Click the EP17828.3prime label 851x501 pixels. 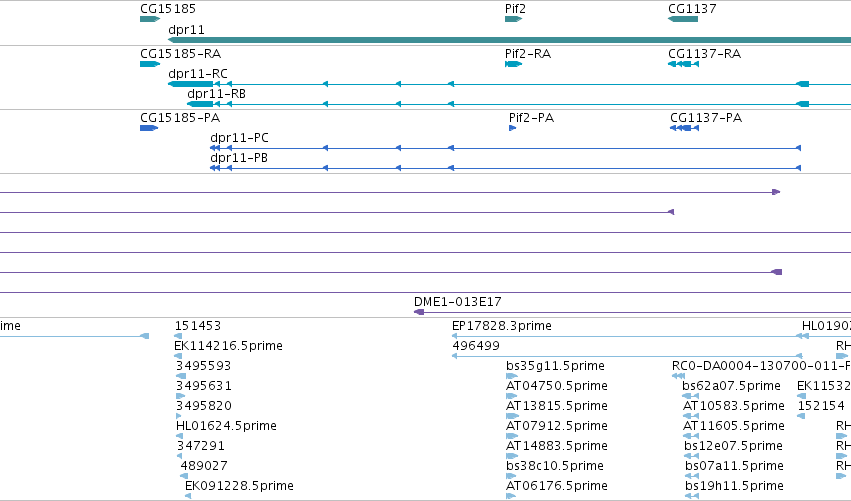coord(501,326)
